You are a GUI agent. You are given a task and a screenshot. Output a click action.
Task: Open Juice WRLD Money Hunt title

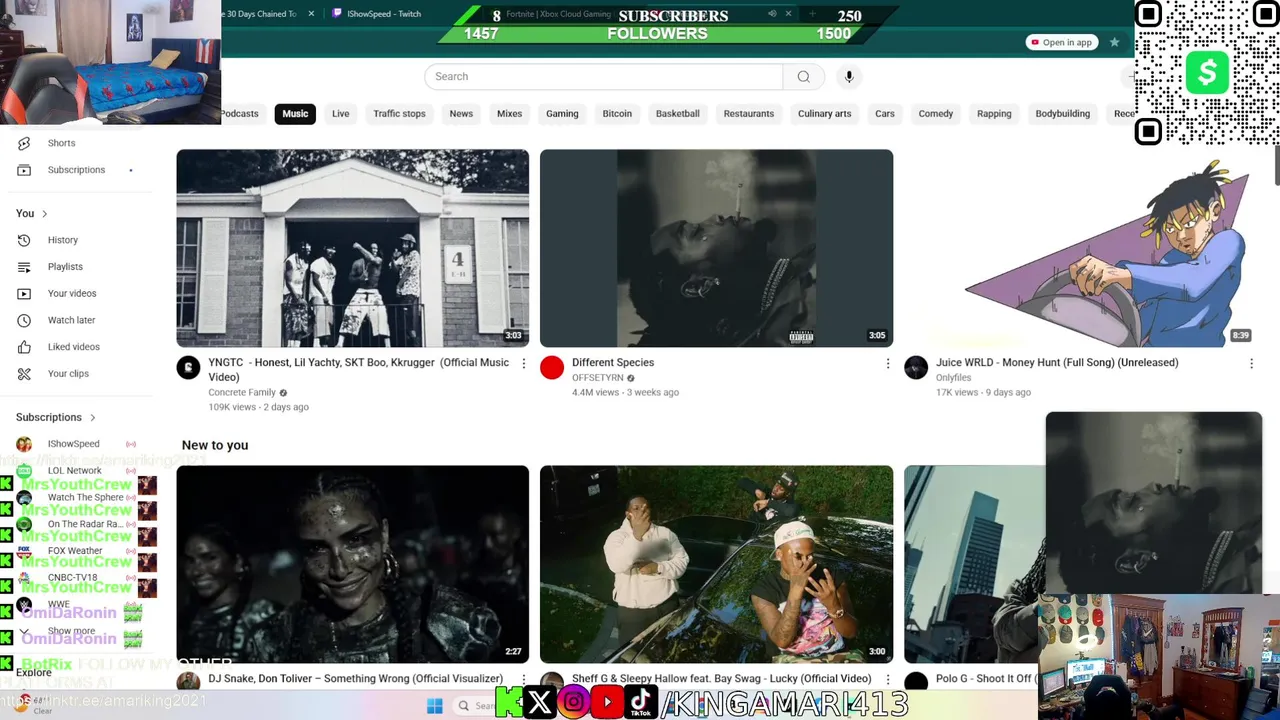point(1057,363)
